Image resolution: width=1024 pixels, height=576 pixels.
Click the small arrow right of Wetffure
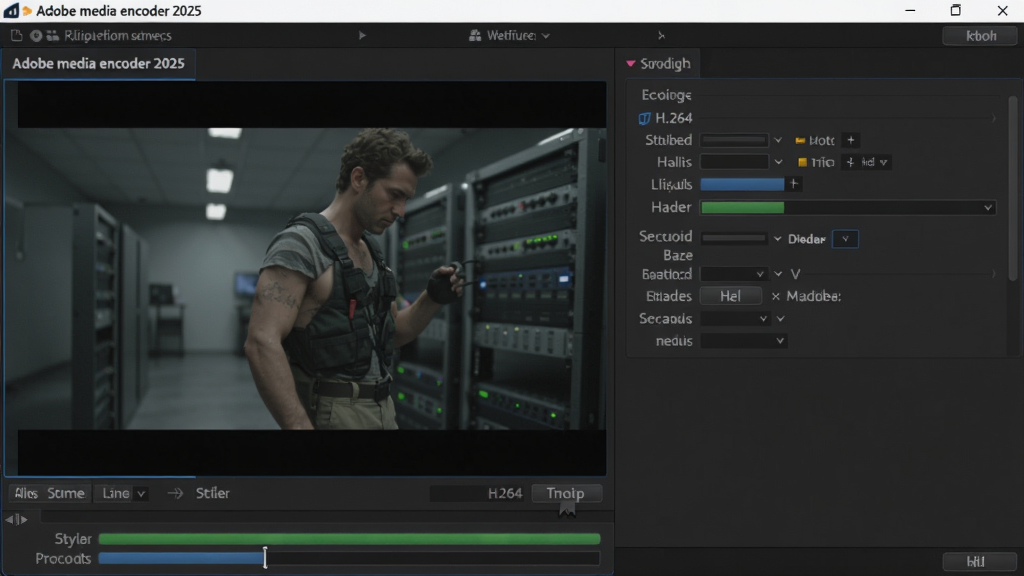(x=661, y=35)
